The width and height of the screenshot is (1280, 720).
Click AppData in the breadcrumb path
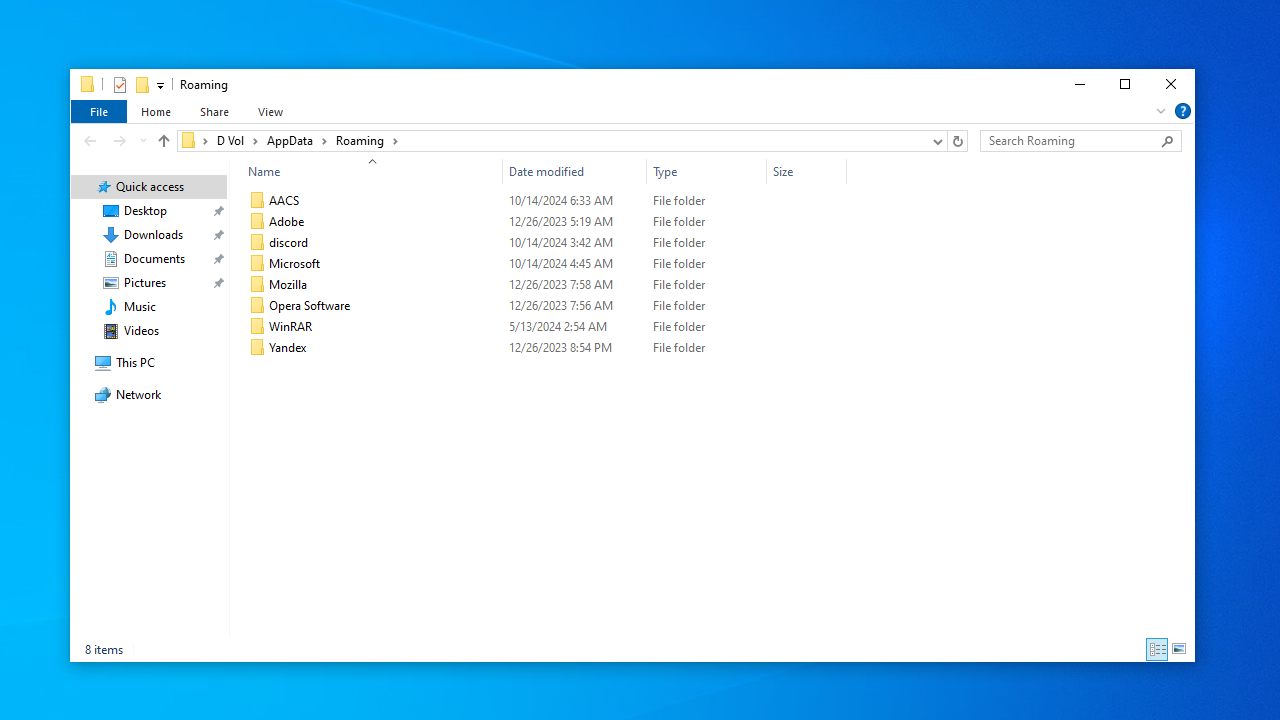coord(289,141)
